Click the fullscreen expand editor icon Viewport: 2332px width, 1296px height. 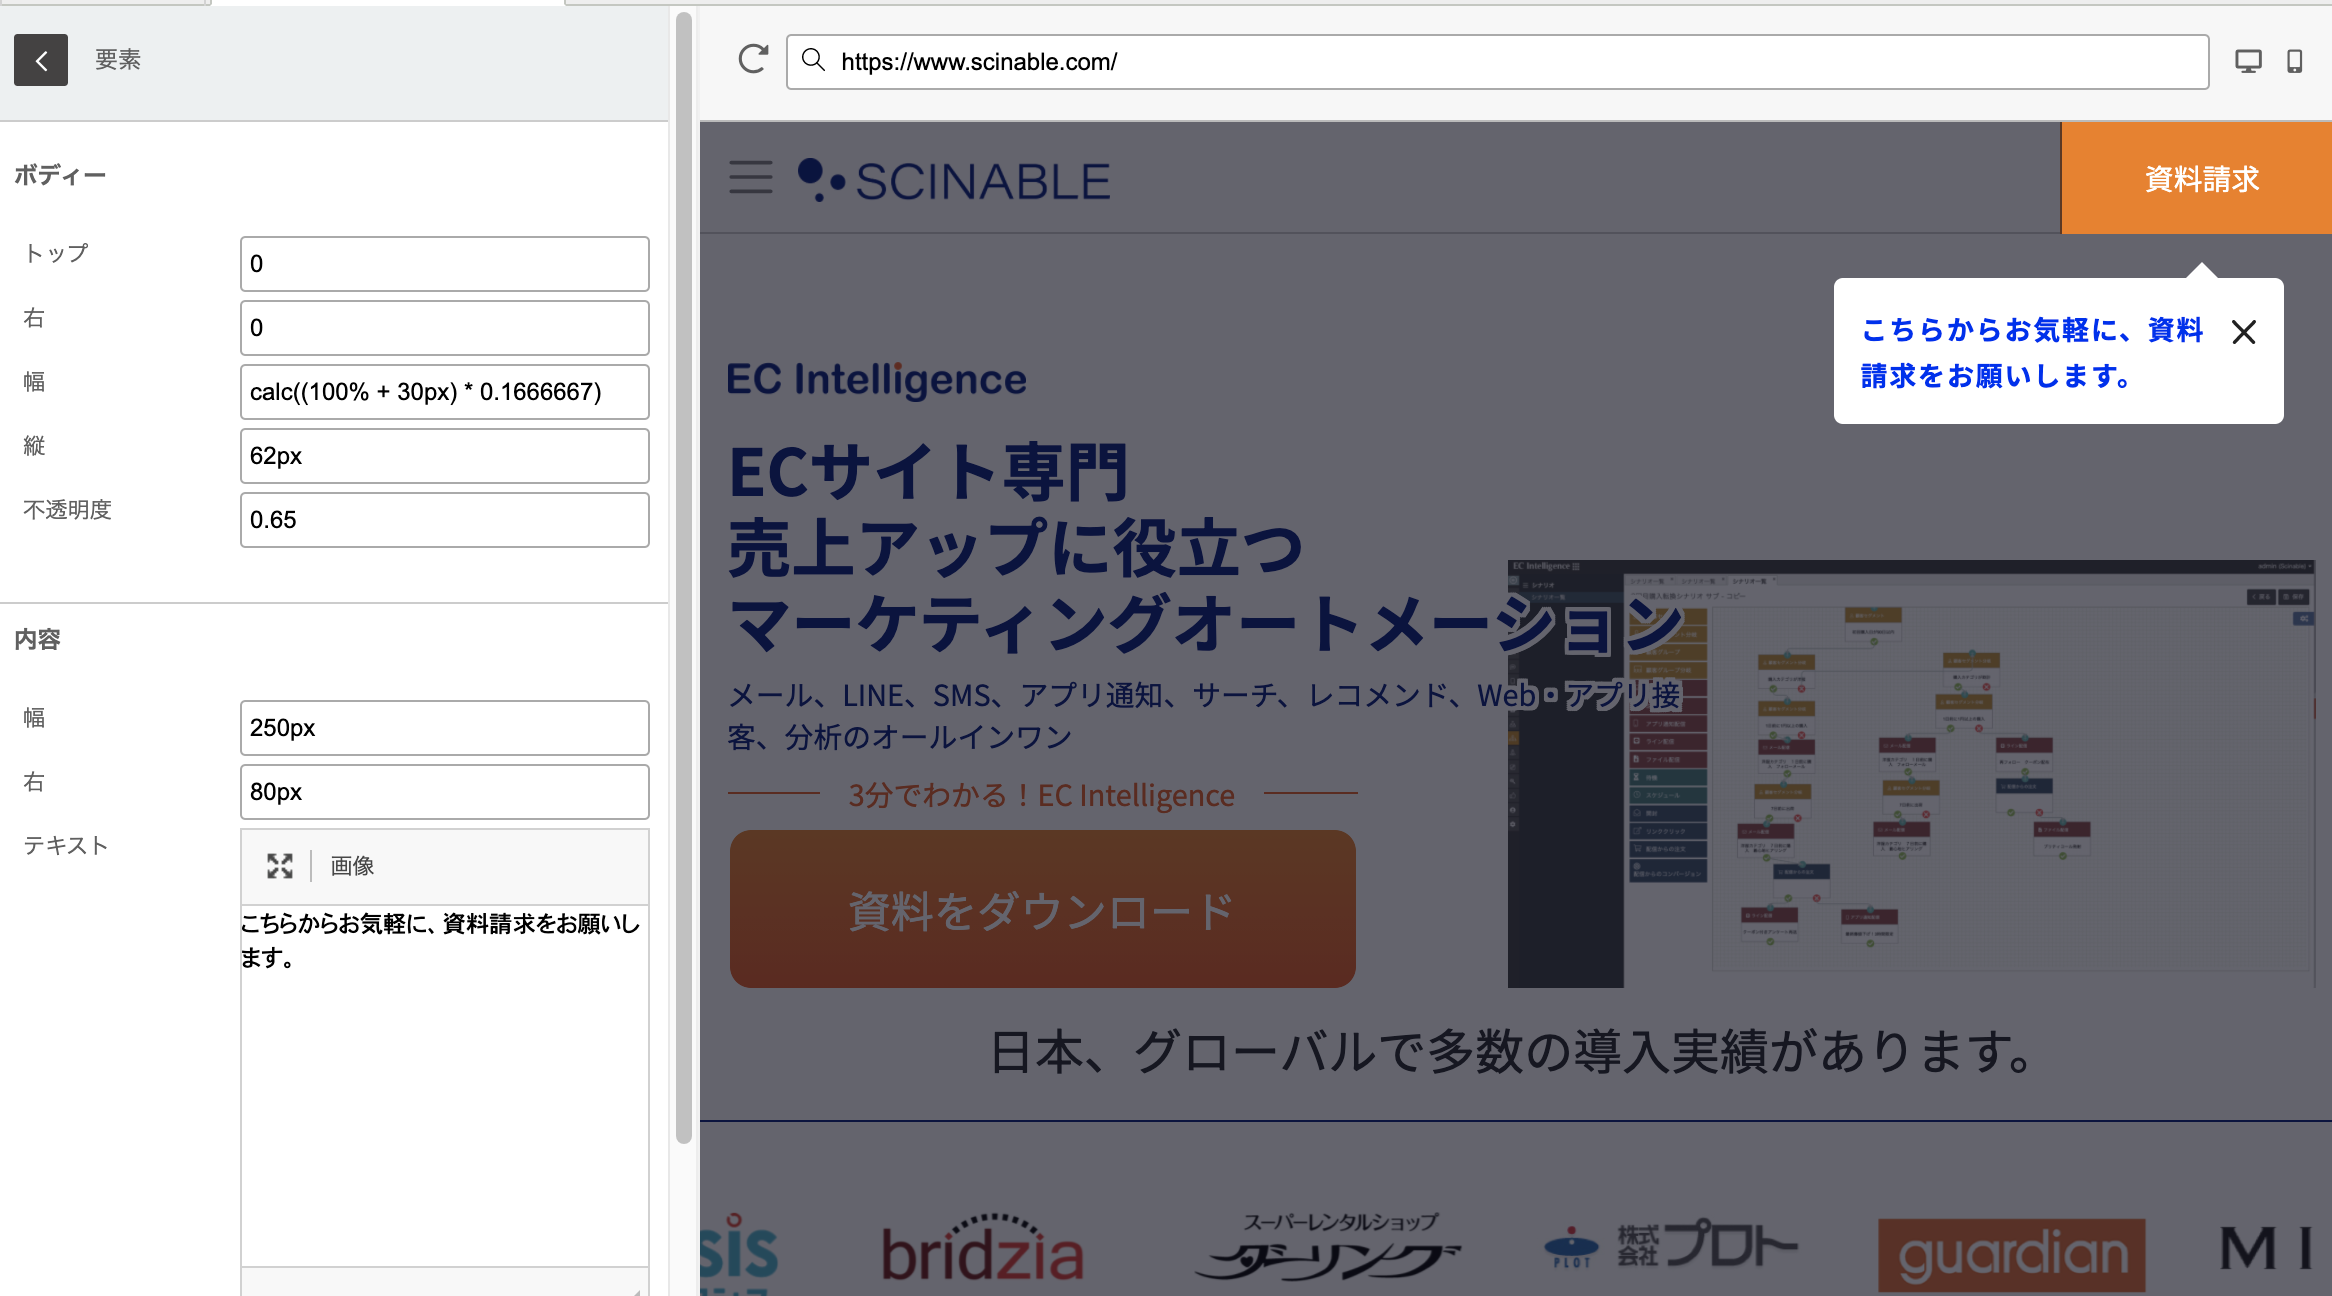click(280, 866)
